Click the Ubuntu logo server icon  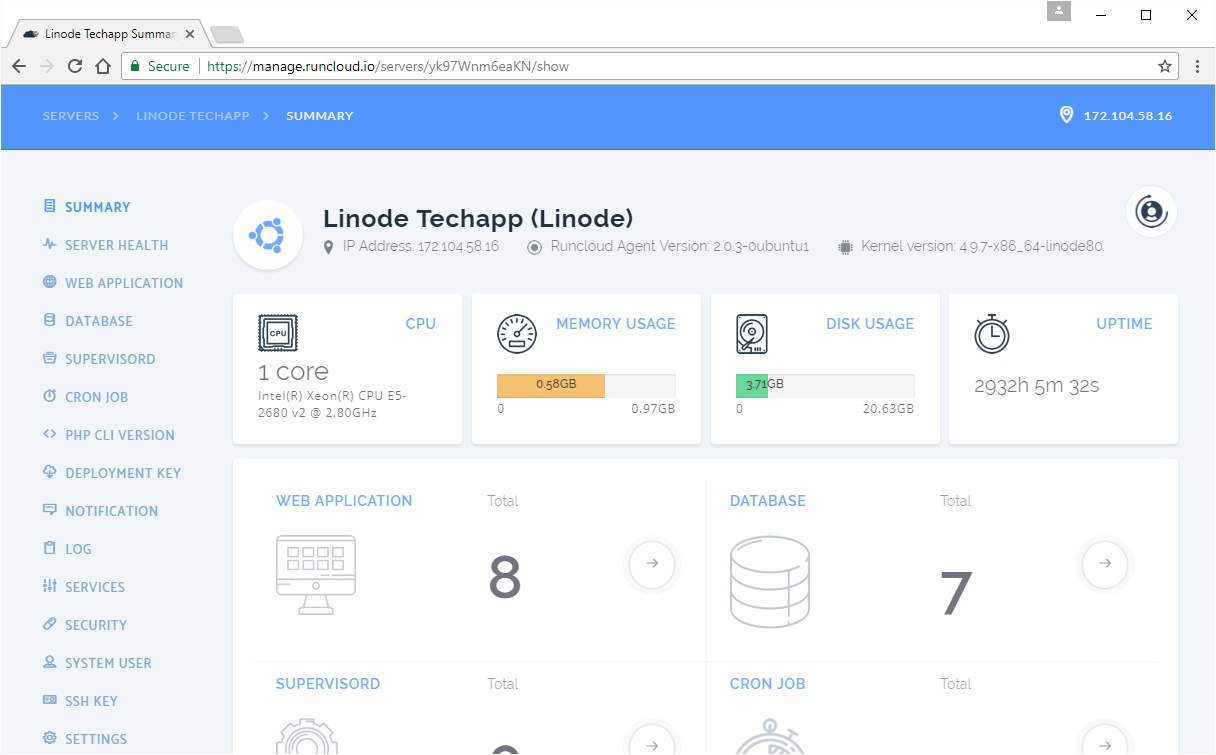267,235
